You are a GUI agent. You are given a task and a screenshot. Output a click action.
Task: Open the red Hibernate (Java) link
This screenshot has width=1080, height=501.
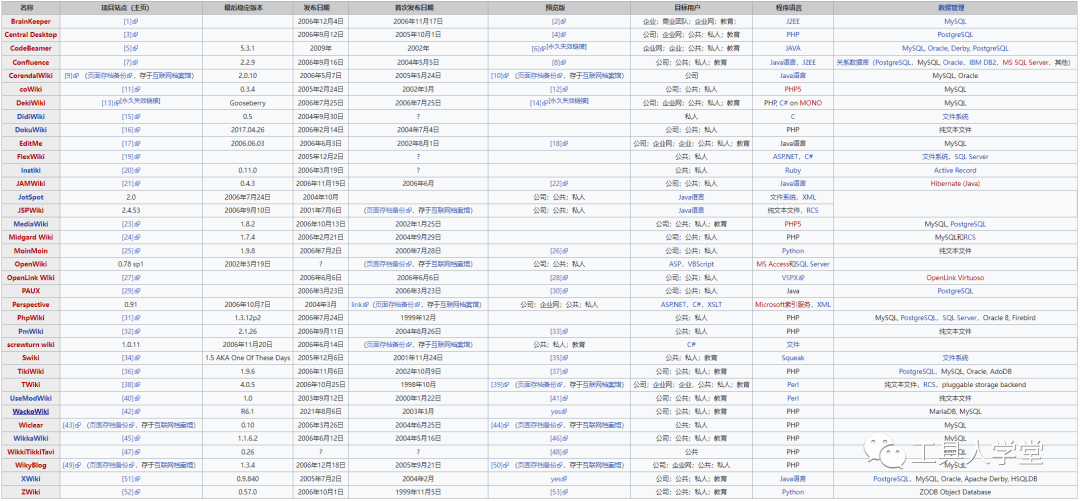[x=955, y=183]
